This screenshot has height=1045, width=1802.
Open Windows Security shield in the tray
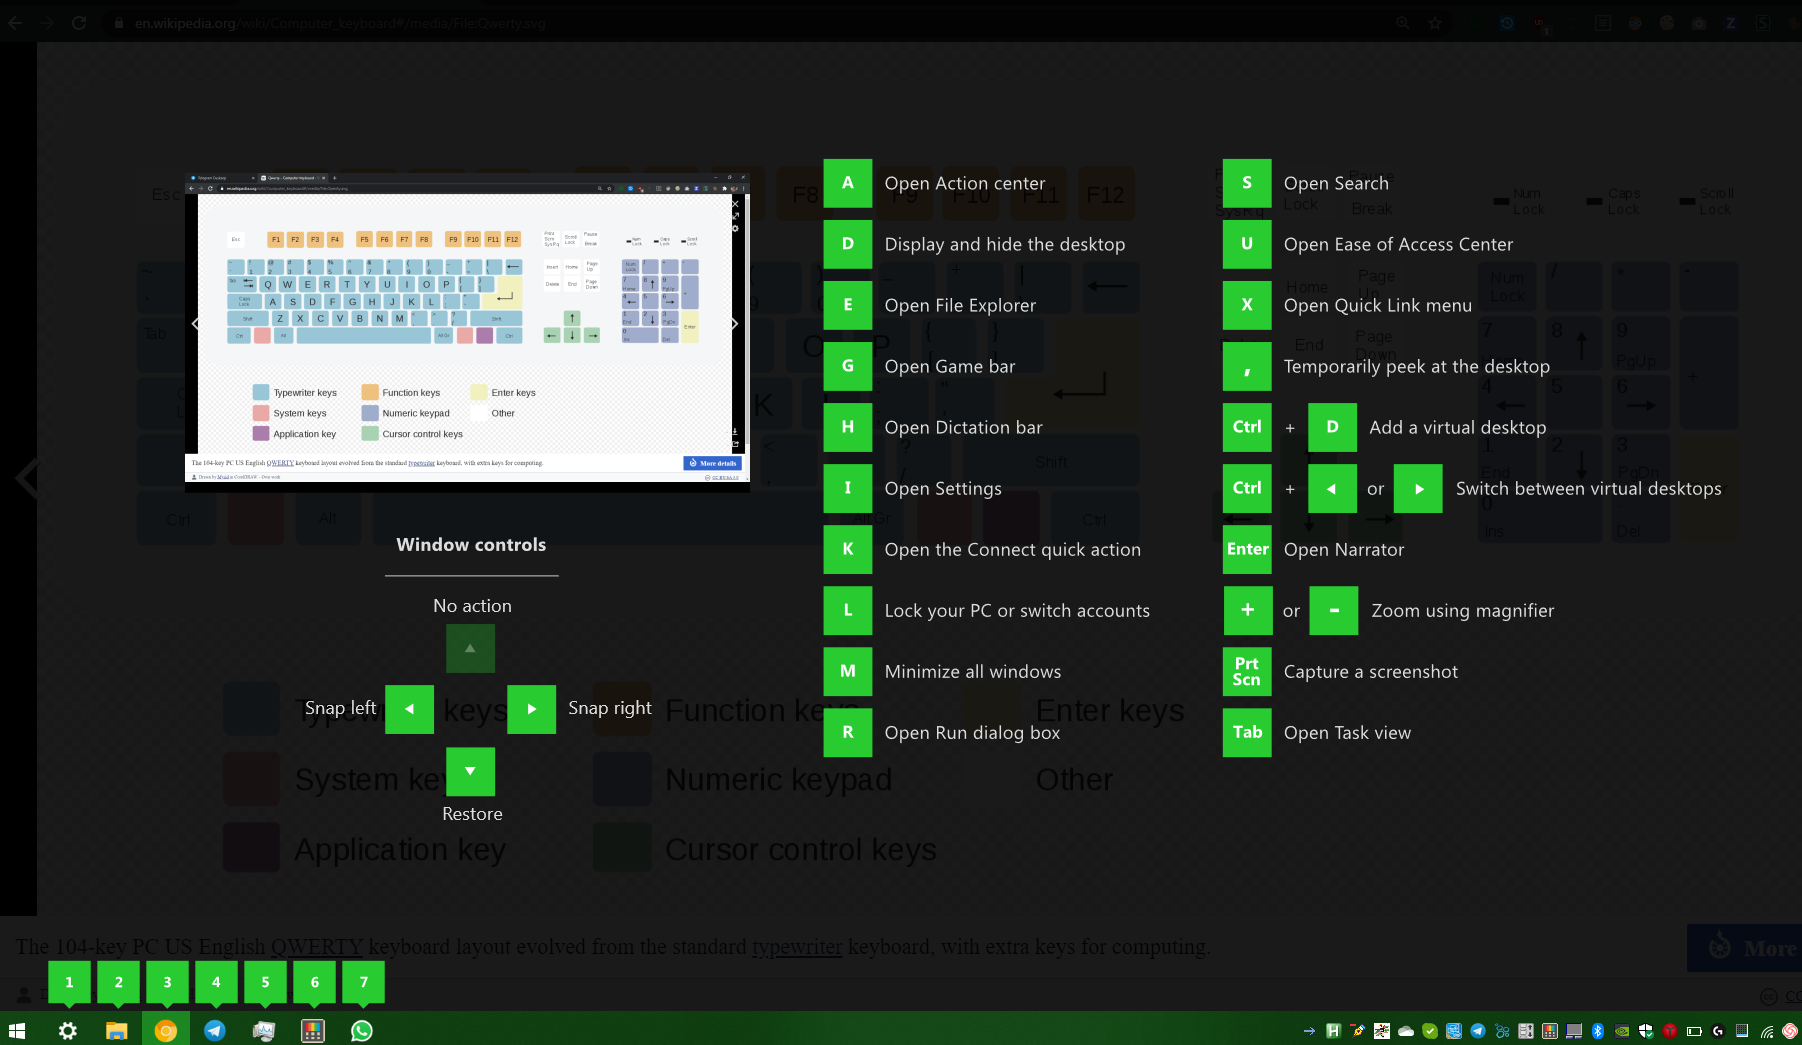1645,1031
